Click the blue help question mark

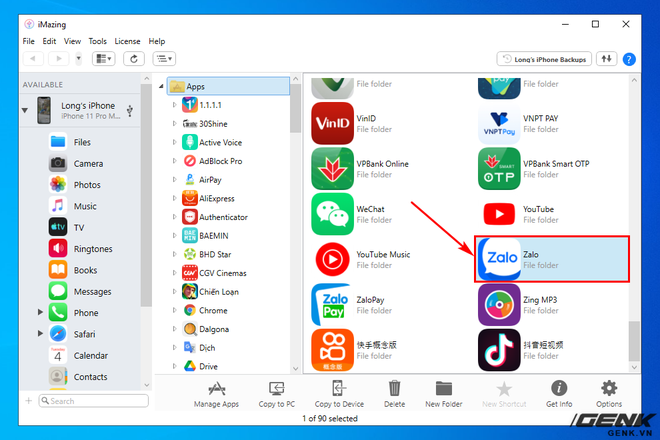[629, 59]
